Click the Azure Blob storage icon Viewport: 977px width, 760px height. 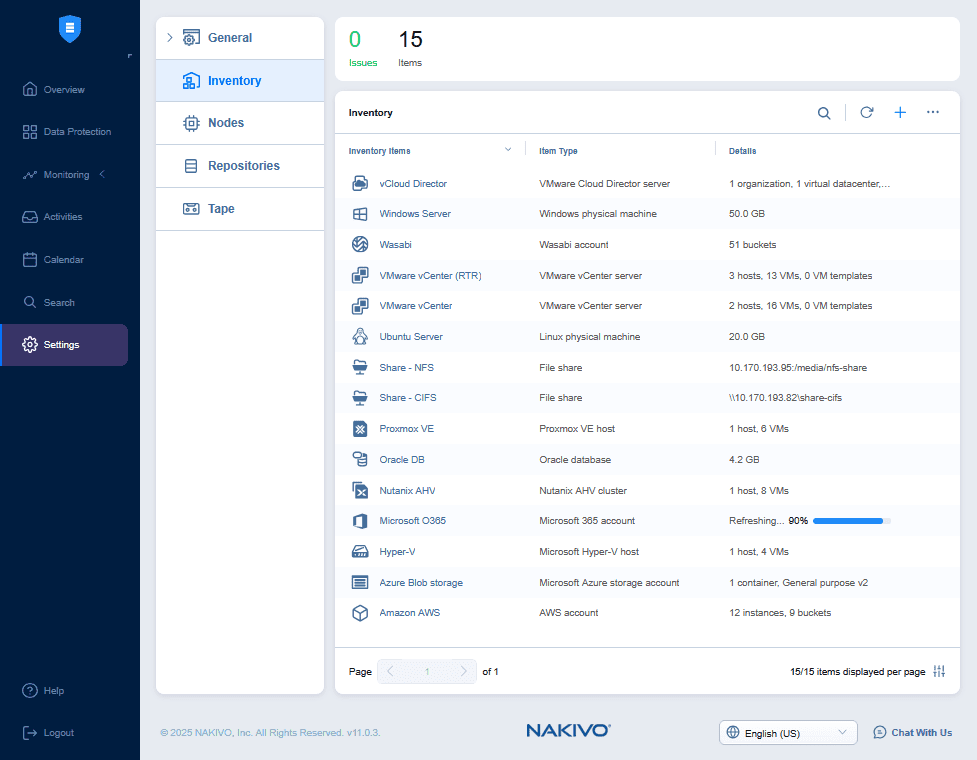(x=360, y=582)
